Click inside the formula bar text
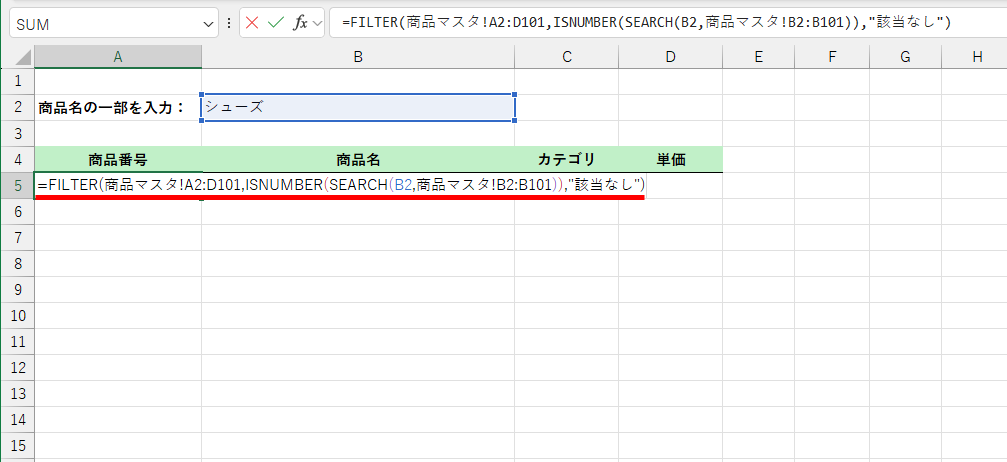This screenshot has height=462, width=1007. point(646,23)
